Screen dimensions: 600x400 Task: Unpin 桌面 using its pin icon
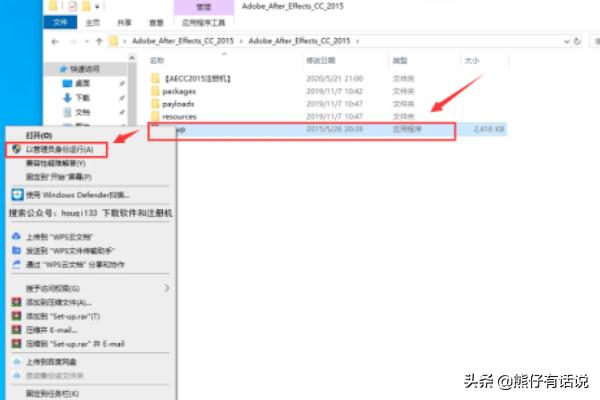(122, 83)
